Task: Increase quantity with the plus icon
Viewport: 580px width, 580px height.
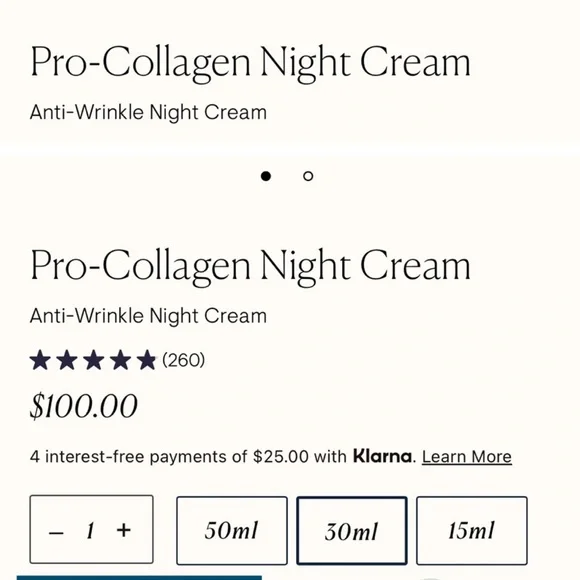Action: tap(124, 530)
